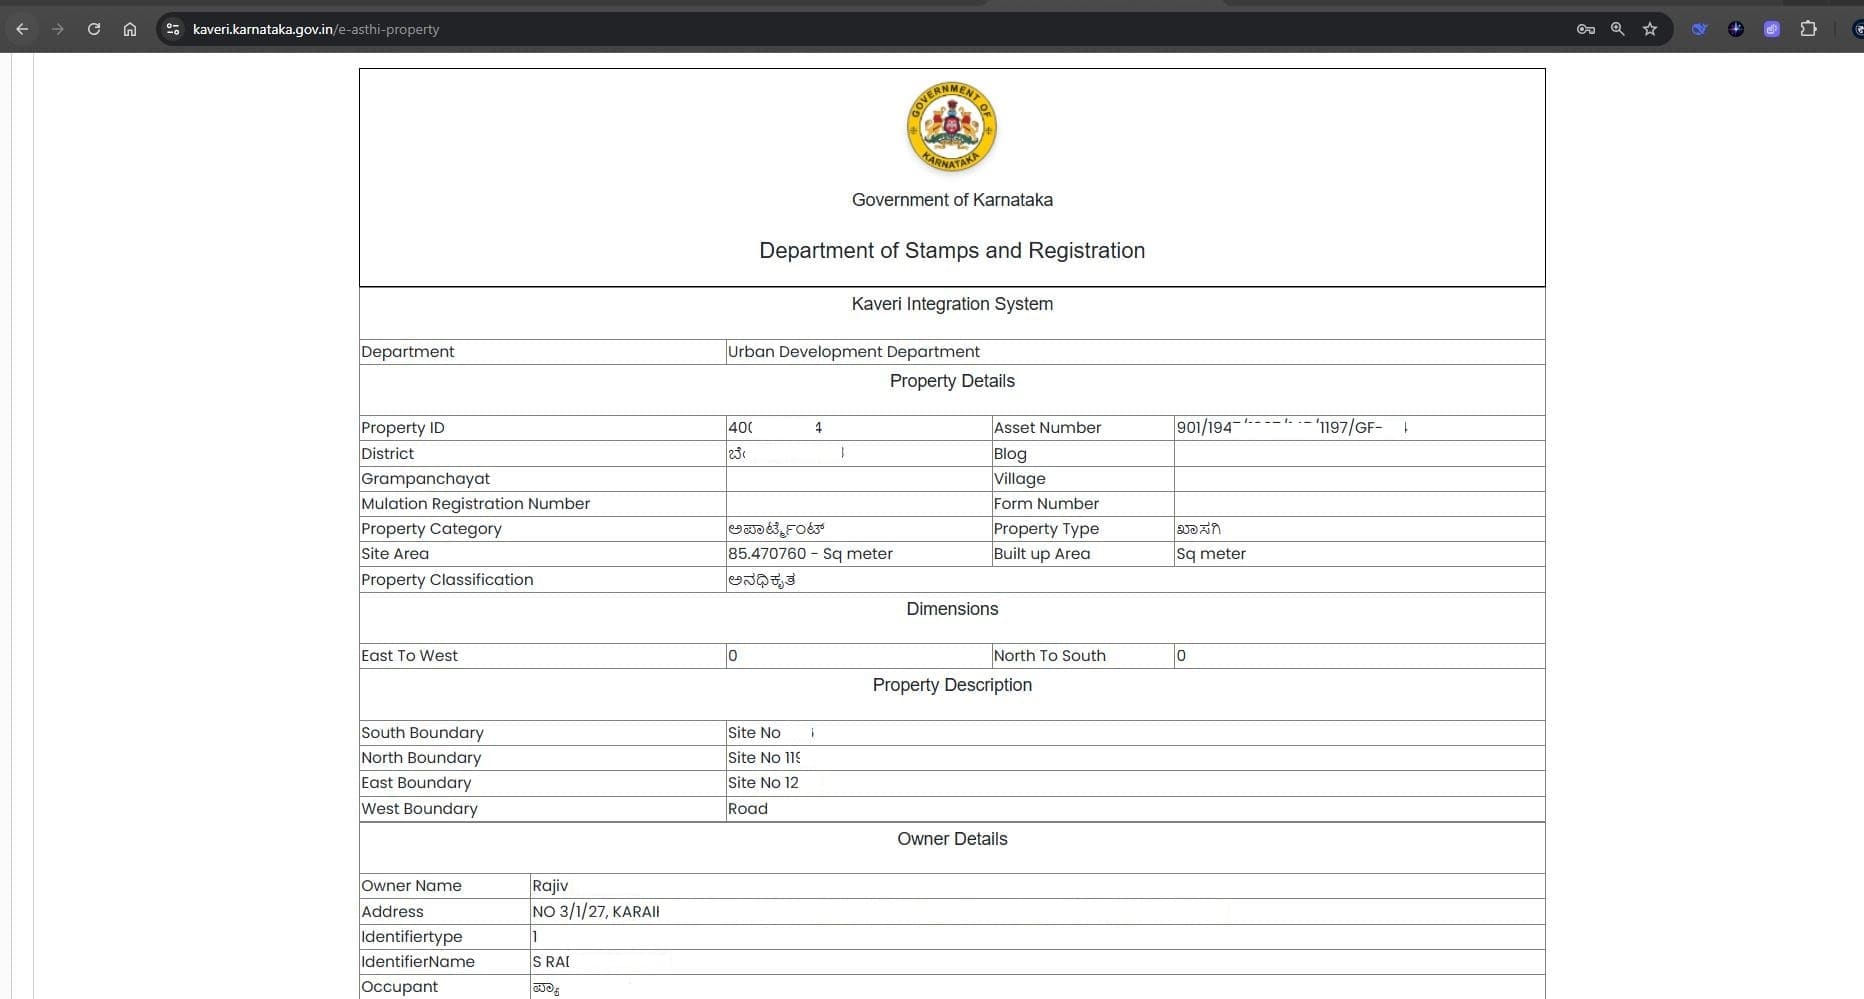Bookmark this page with the star
This screenshot has width=1864, height=999.
pyautogui.click(x=1650, y=29)
